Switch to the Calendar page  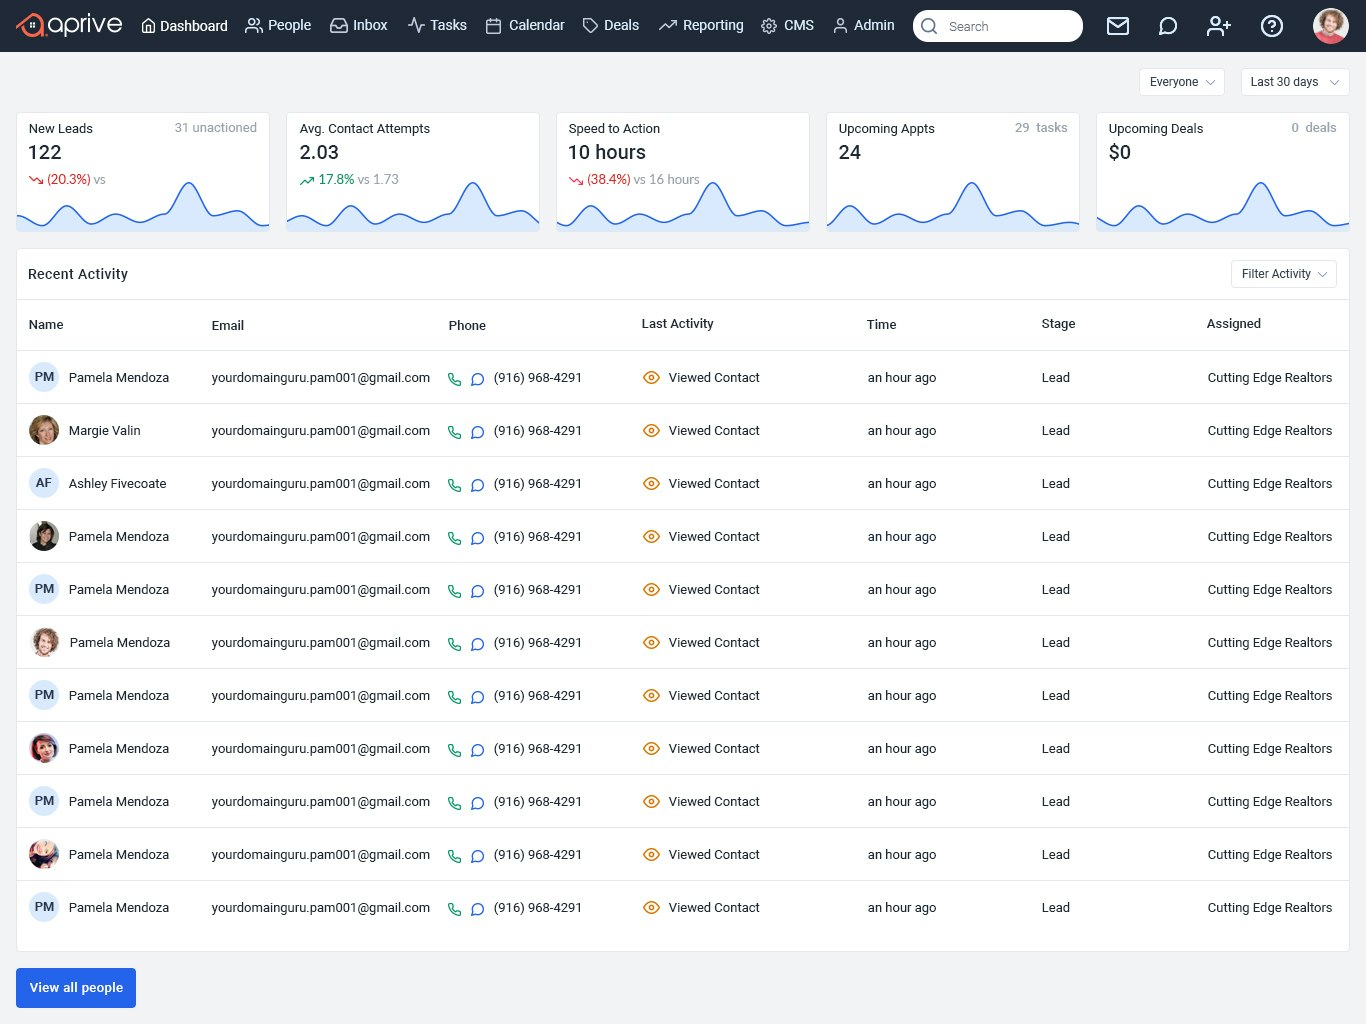click(525, 26)
